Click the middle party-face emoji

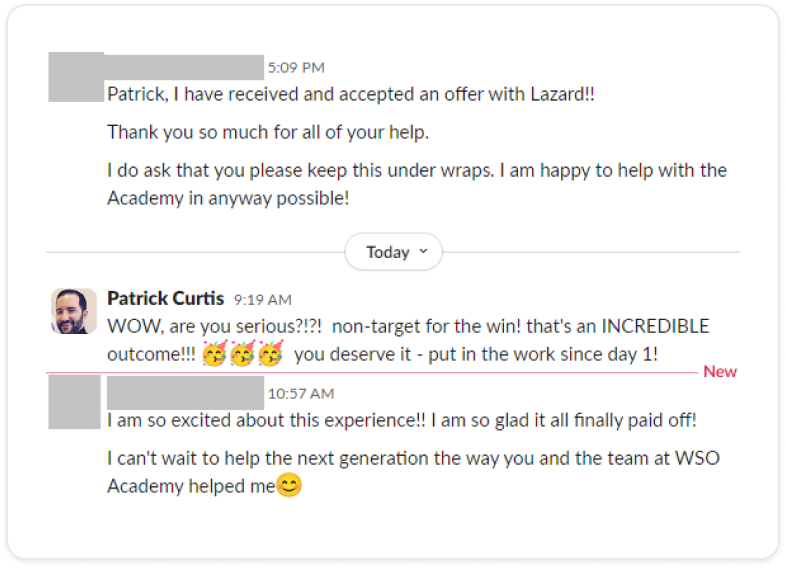(242, 354)
